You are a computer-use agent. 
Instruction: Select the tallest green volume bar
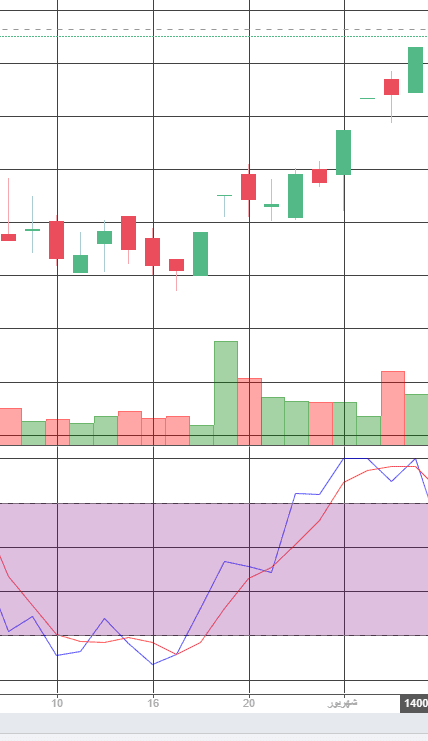click(x=226, y=393)
